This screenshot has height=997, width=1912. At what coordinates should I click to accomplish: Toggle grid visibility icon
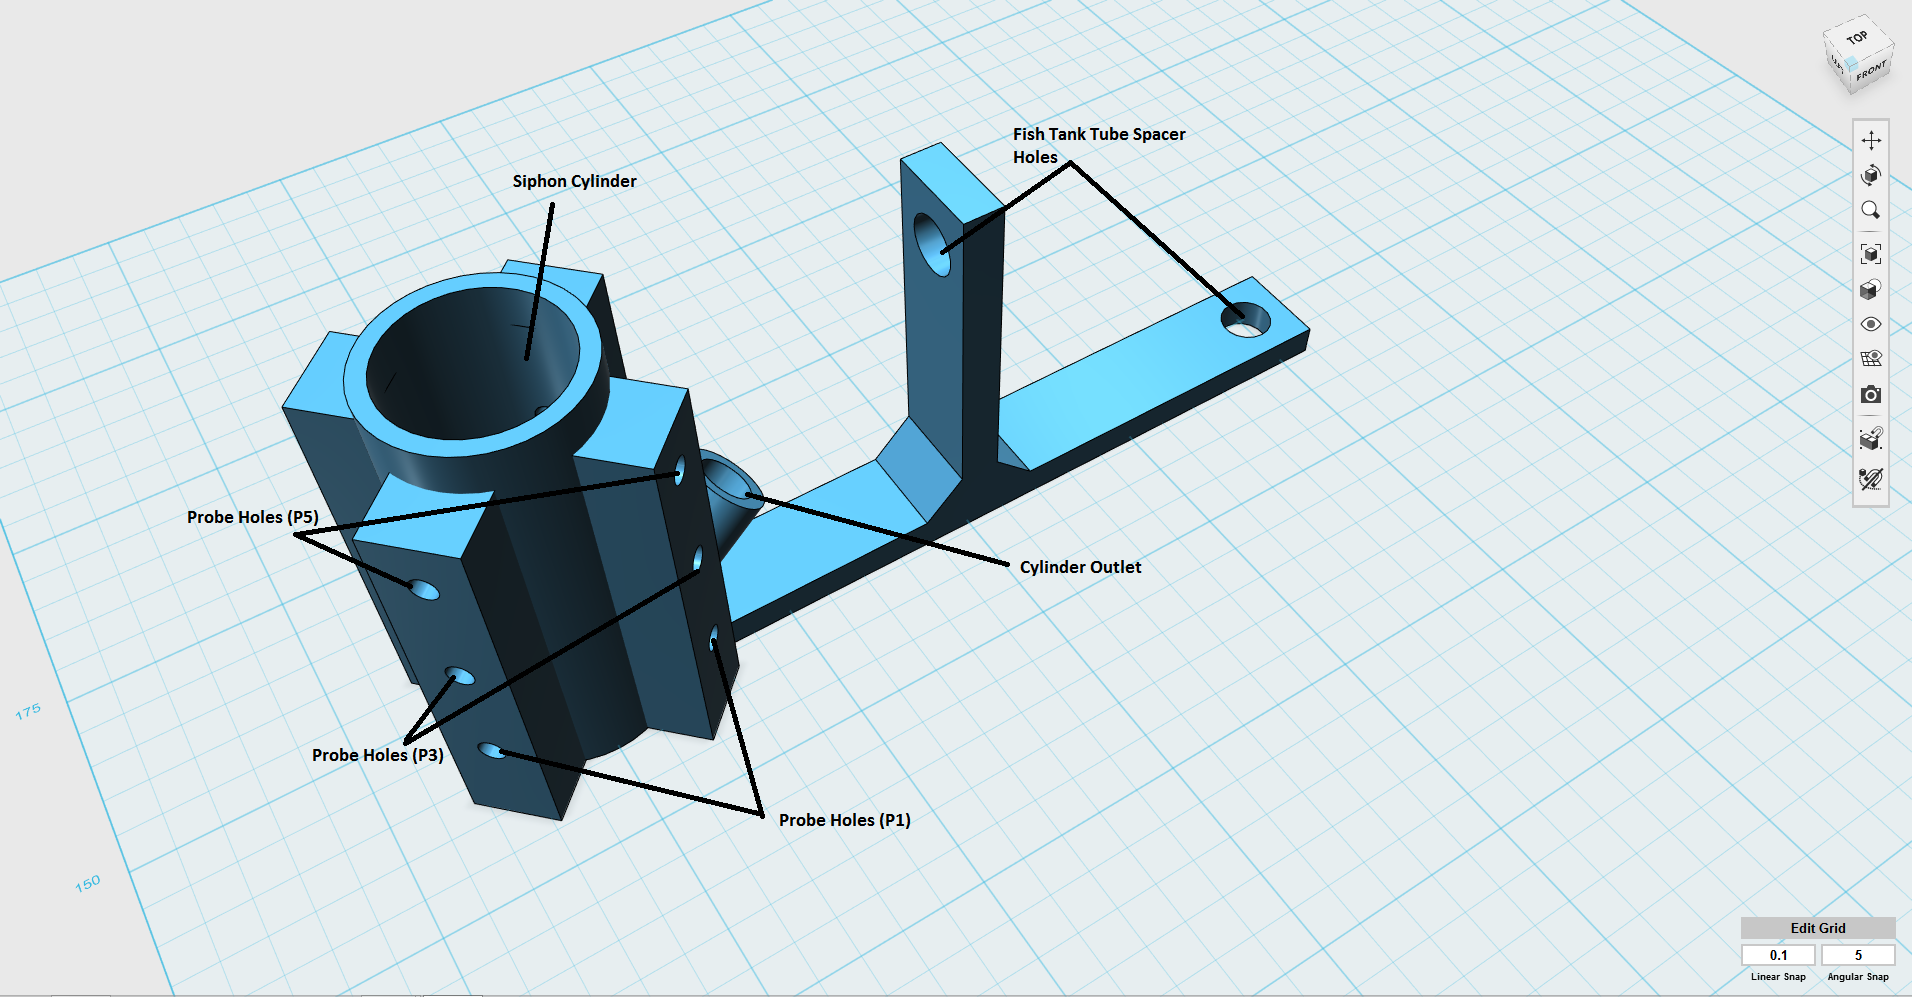pyautogui.click(x=1871, y=358)
